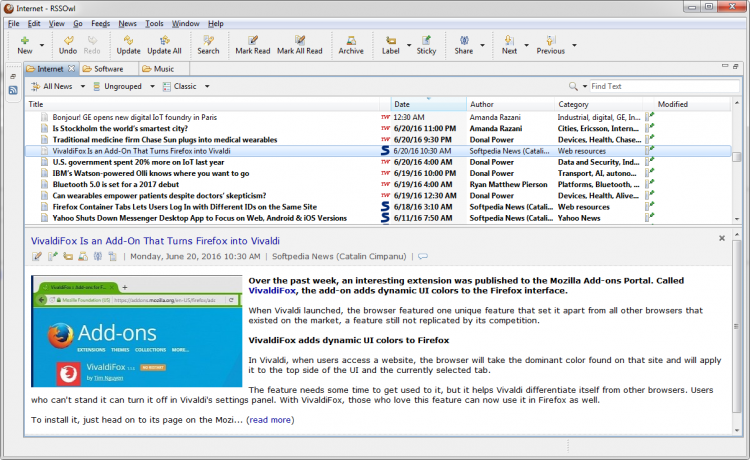Click the VivaldiFox link in the article body
This screenshot has width=750, height=460.
pyautogui.click(x=272, y=291)
